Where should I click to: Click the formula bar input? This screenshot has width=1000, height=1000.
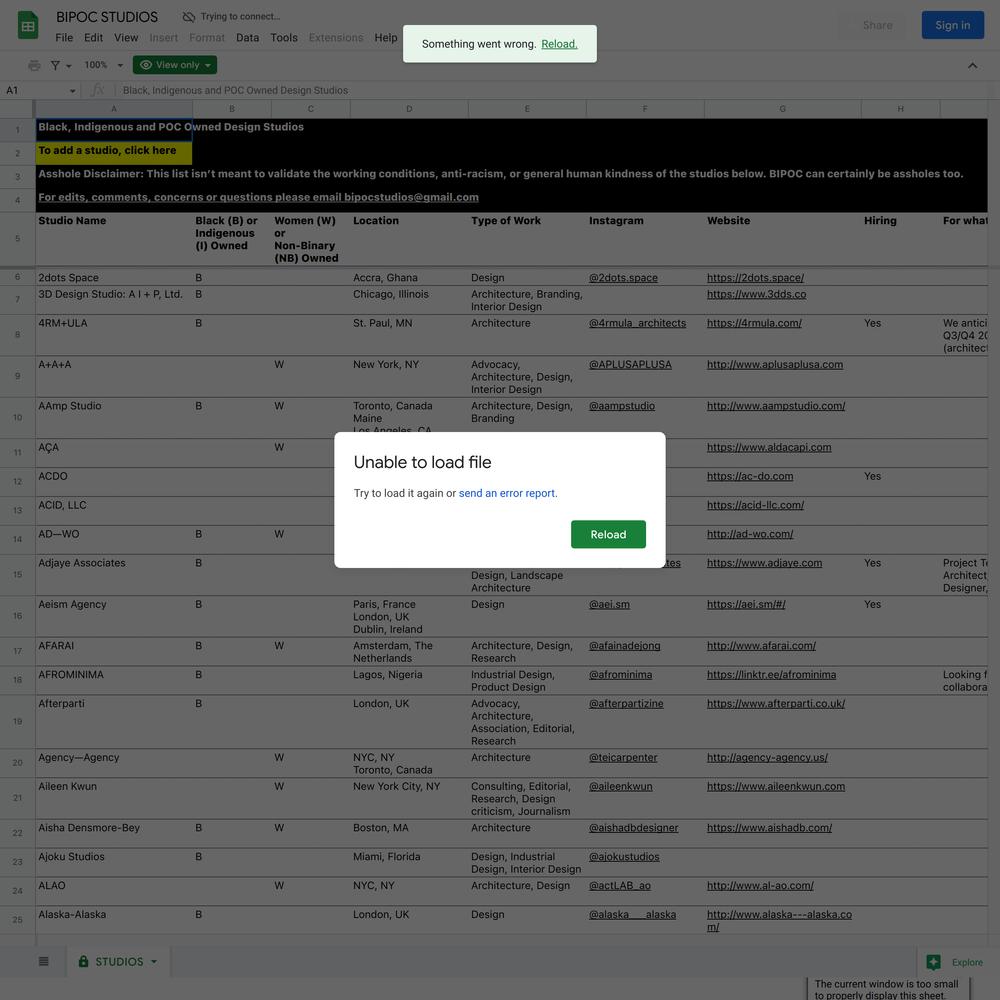tap(555, 91)
